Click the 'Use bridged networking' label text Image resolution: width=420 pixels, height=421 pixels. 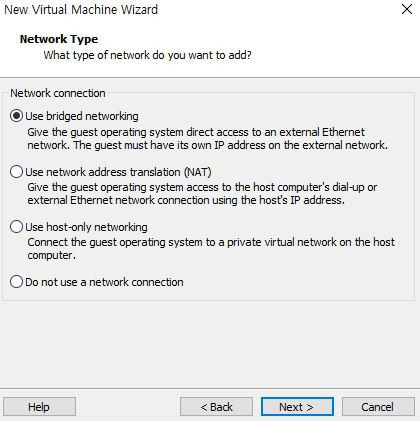coord(82,116)
